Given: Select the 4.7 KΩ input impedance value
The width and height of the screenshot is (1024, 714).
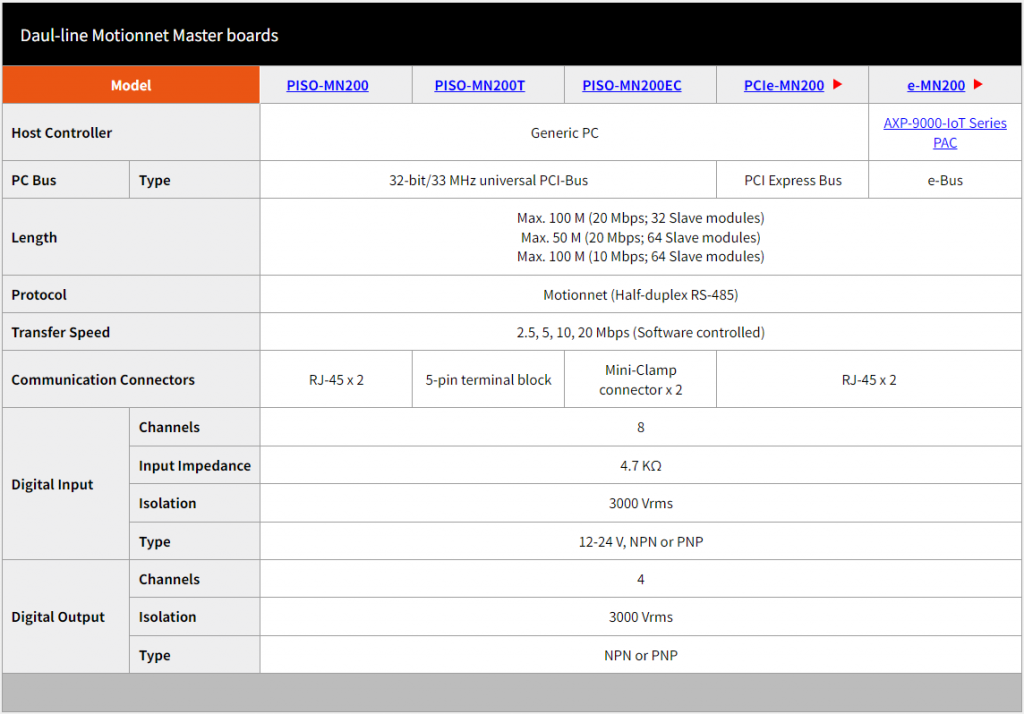Looking at the screenshot, I should (640, 466).
